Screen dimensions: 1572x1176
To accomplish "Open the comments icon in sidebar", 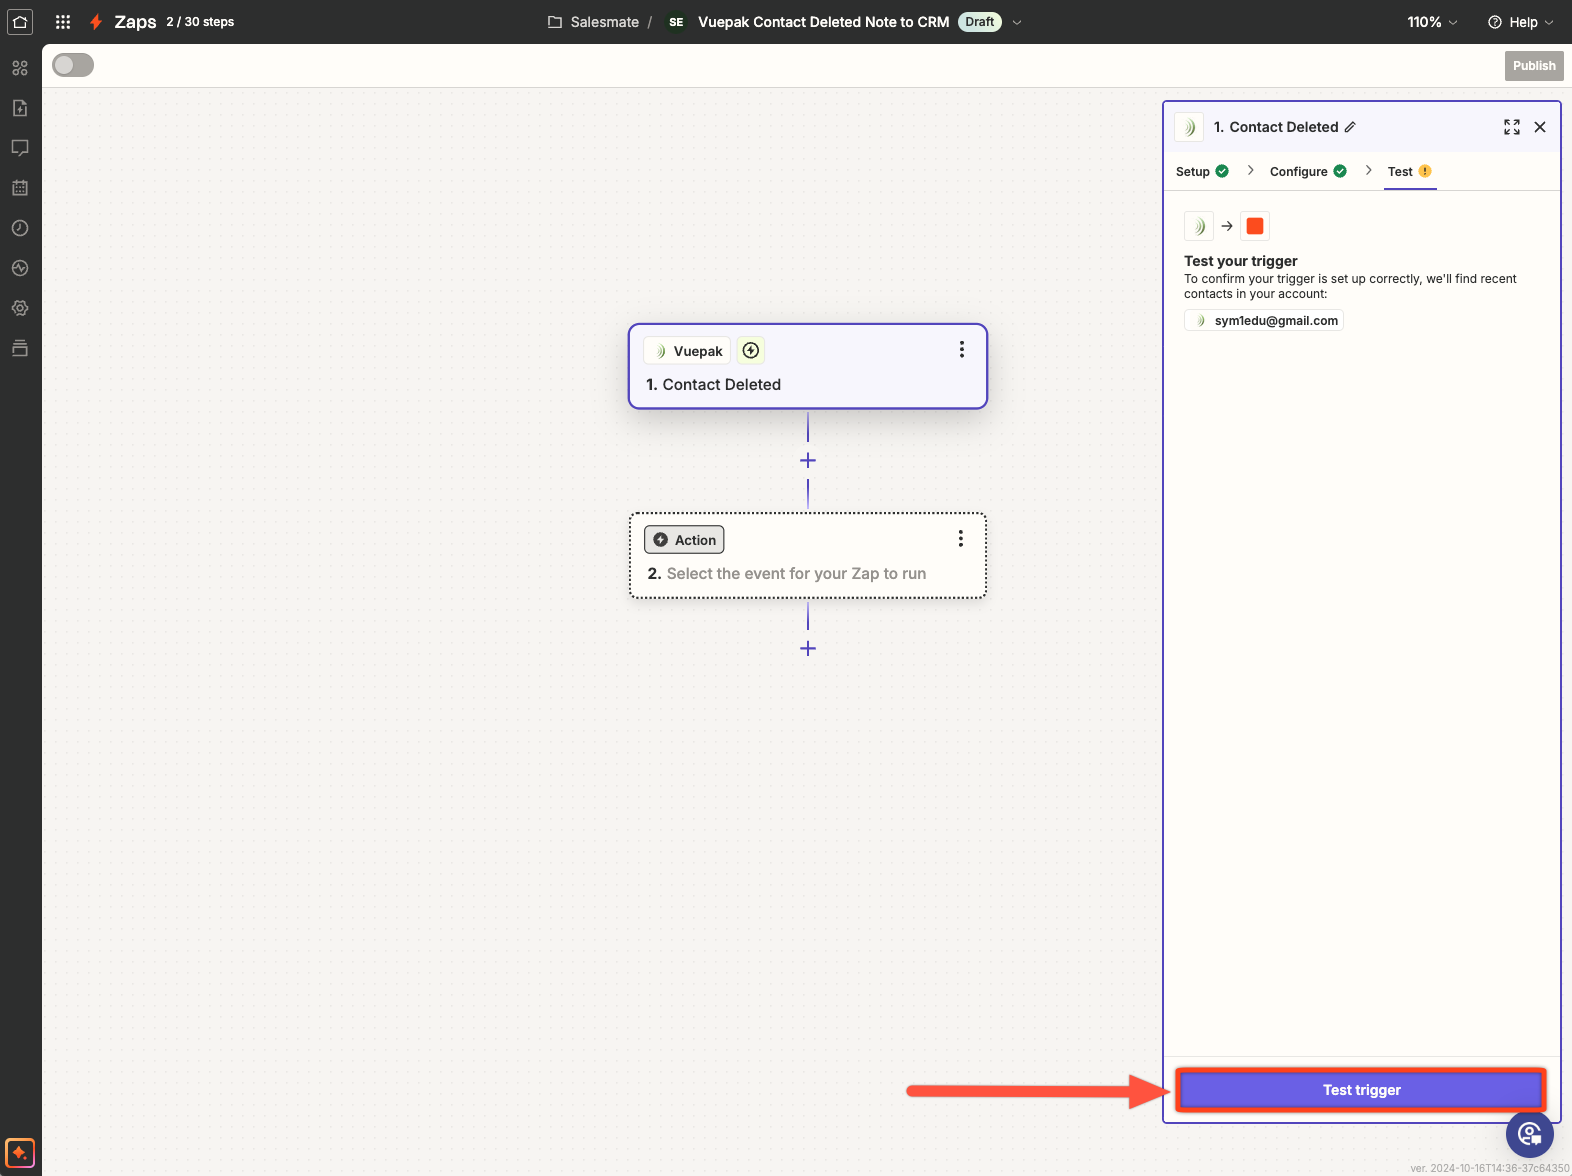I will [20, 148].
